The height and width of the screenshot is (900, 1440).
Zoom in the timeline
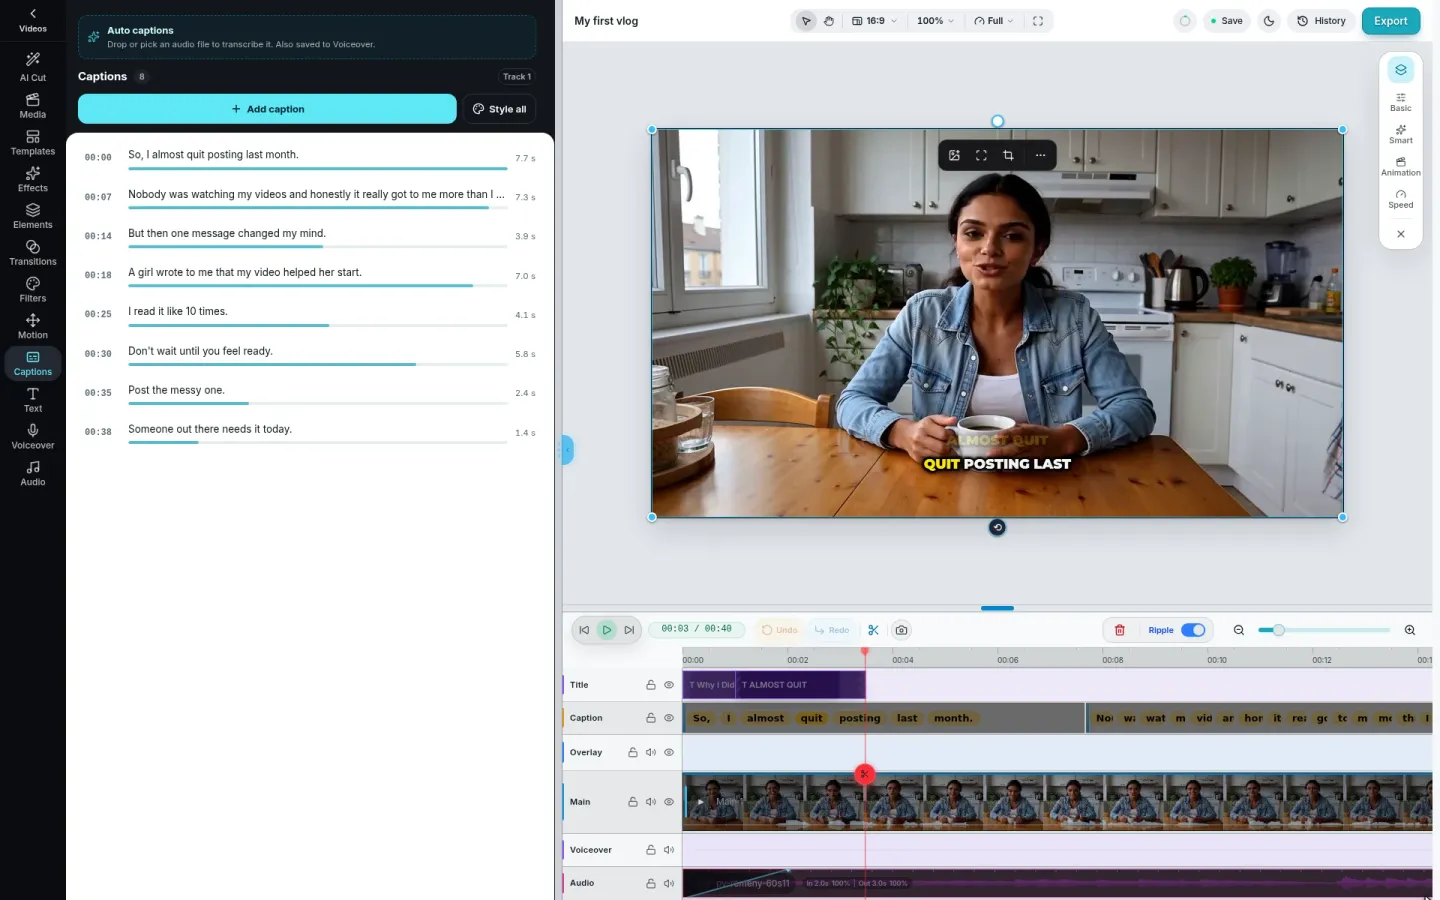(1410, 630)
